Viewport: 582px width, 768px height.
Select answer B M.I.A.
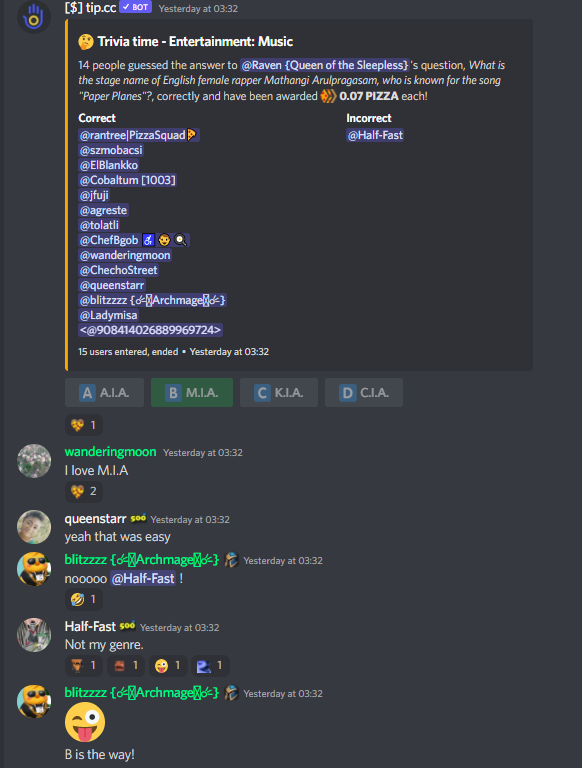pos(192,393)
